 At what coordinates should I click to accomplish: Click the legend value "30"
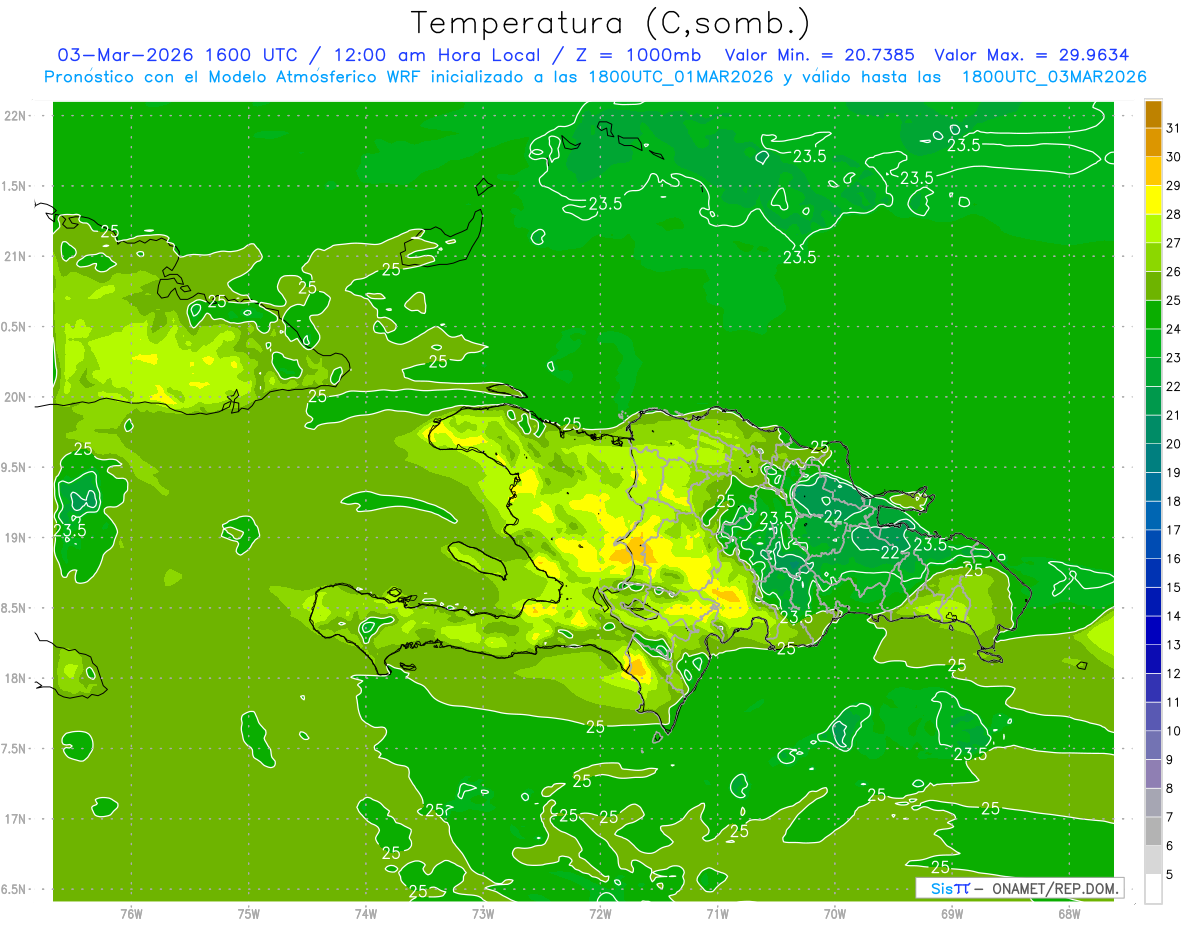point(1174,157)
